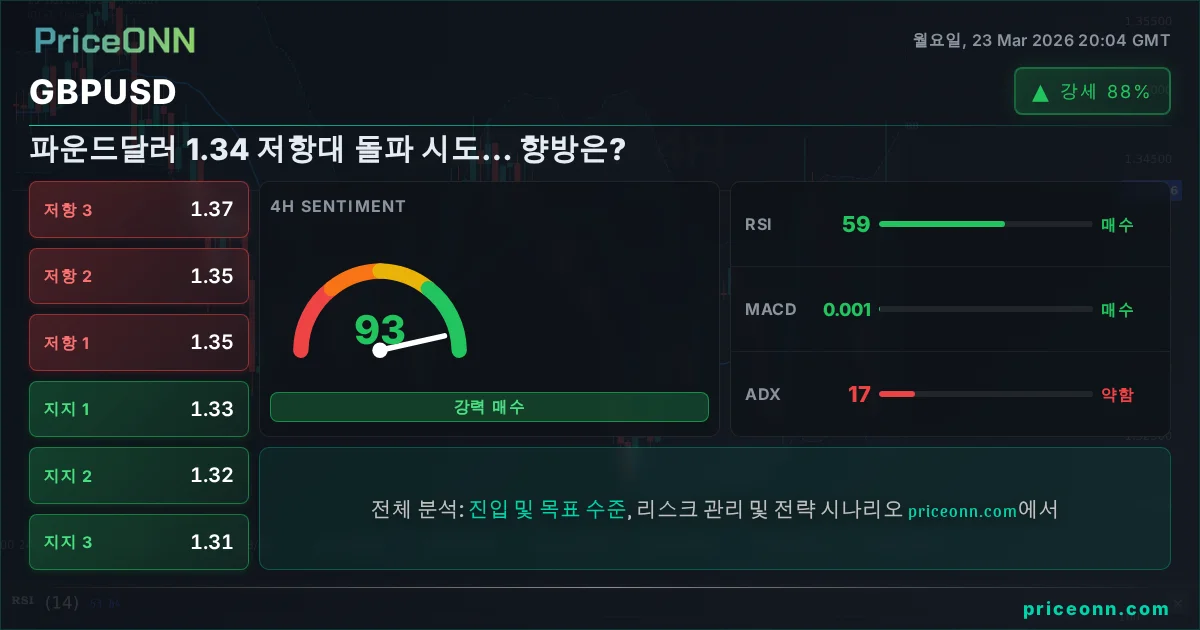Click the priceonn.com footer watermark
Image resolution: width=1200 pixels, height=630 pixels.
pyautogui.click(x=1096, y=609)
